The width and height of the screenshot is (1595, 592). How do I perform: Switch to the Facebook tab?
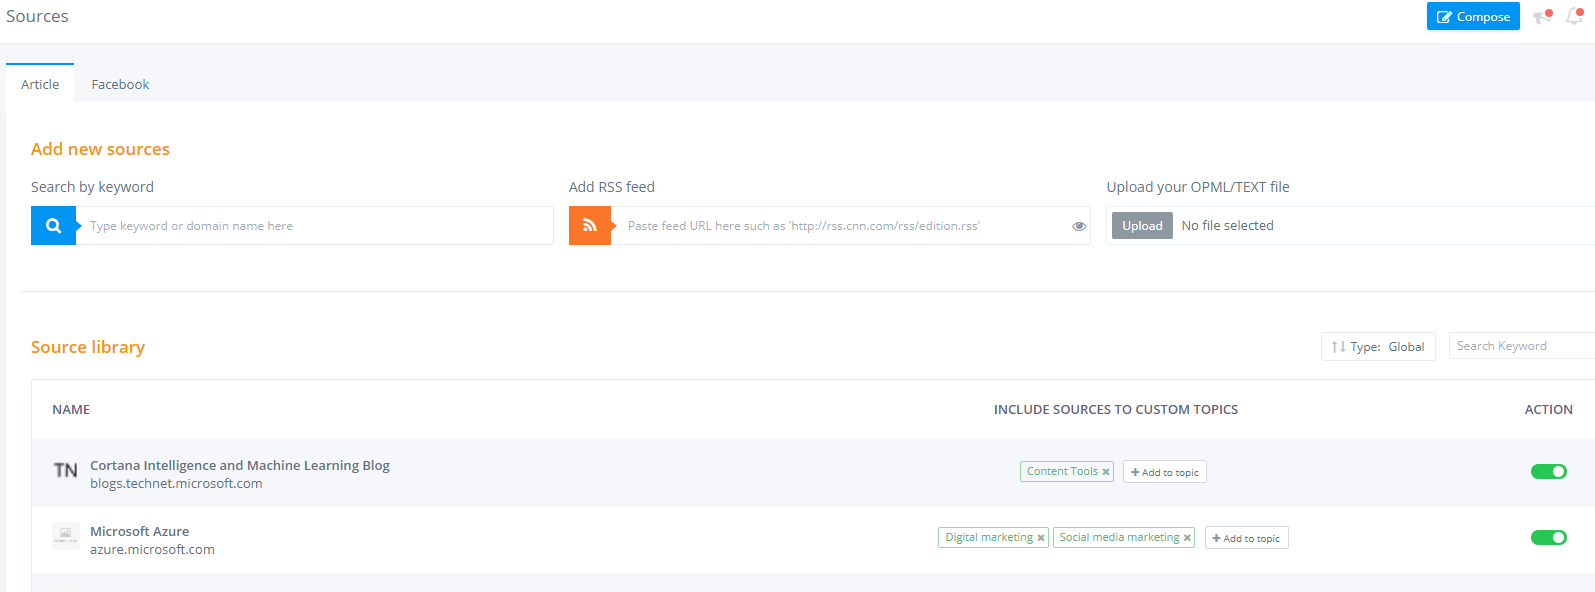(120, 84)
